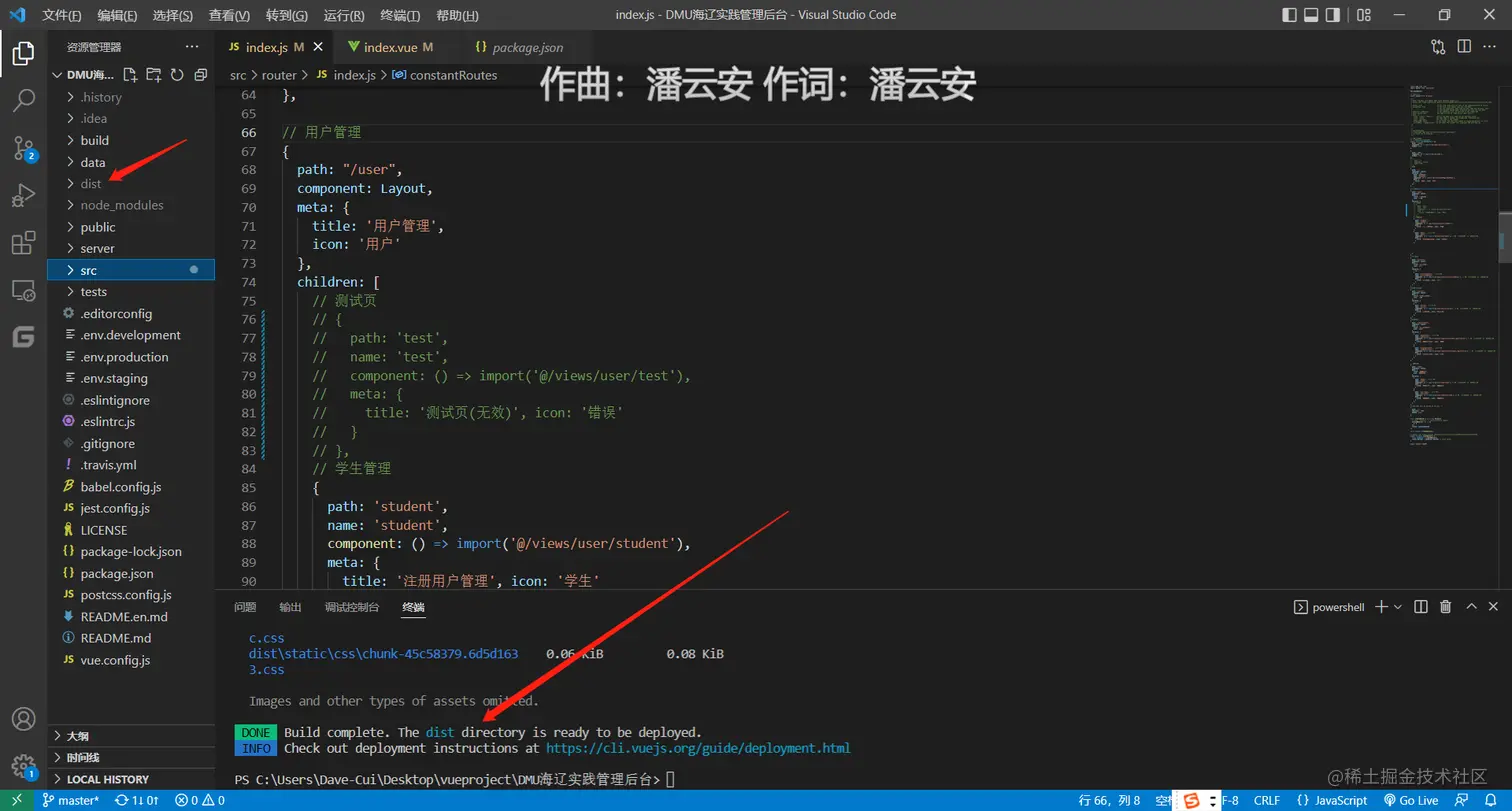Image resolution: width=1512 pixels, height=811 pixels.
Task: Create a new terminal with plus icon
Action: point(1381,607)
